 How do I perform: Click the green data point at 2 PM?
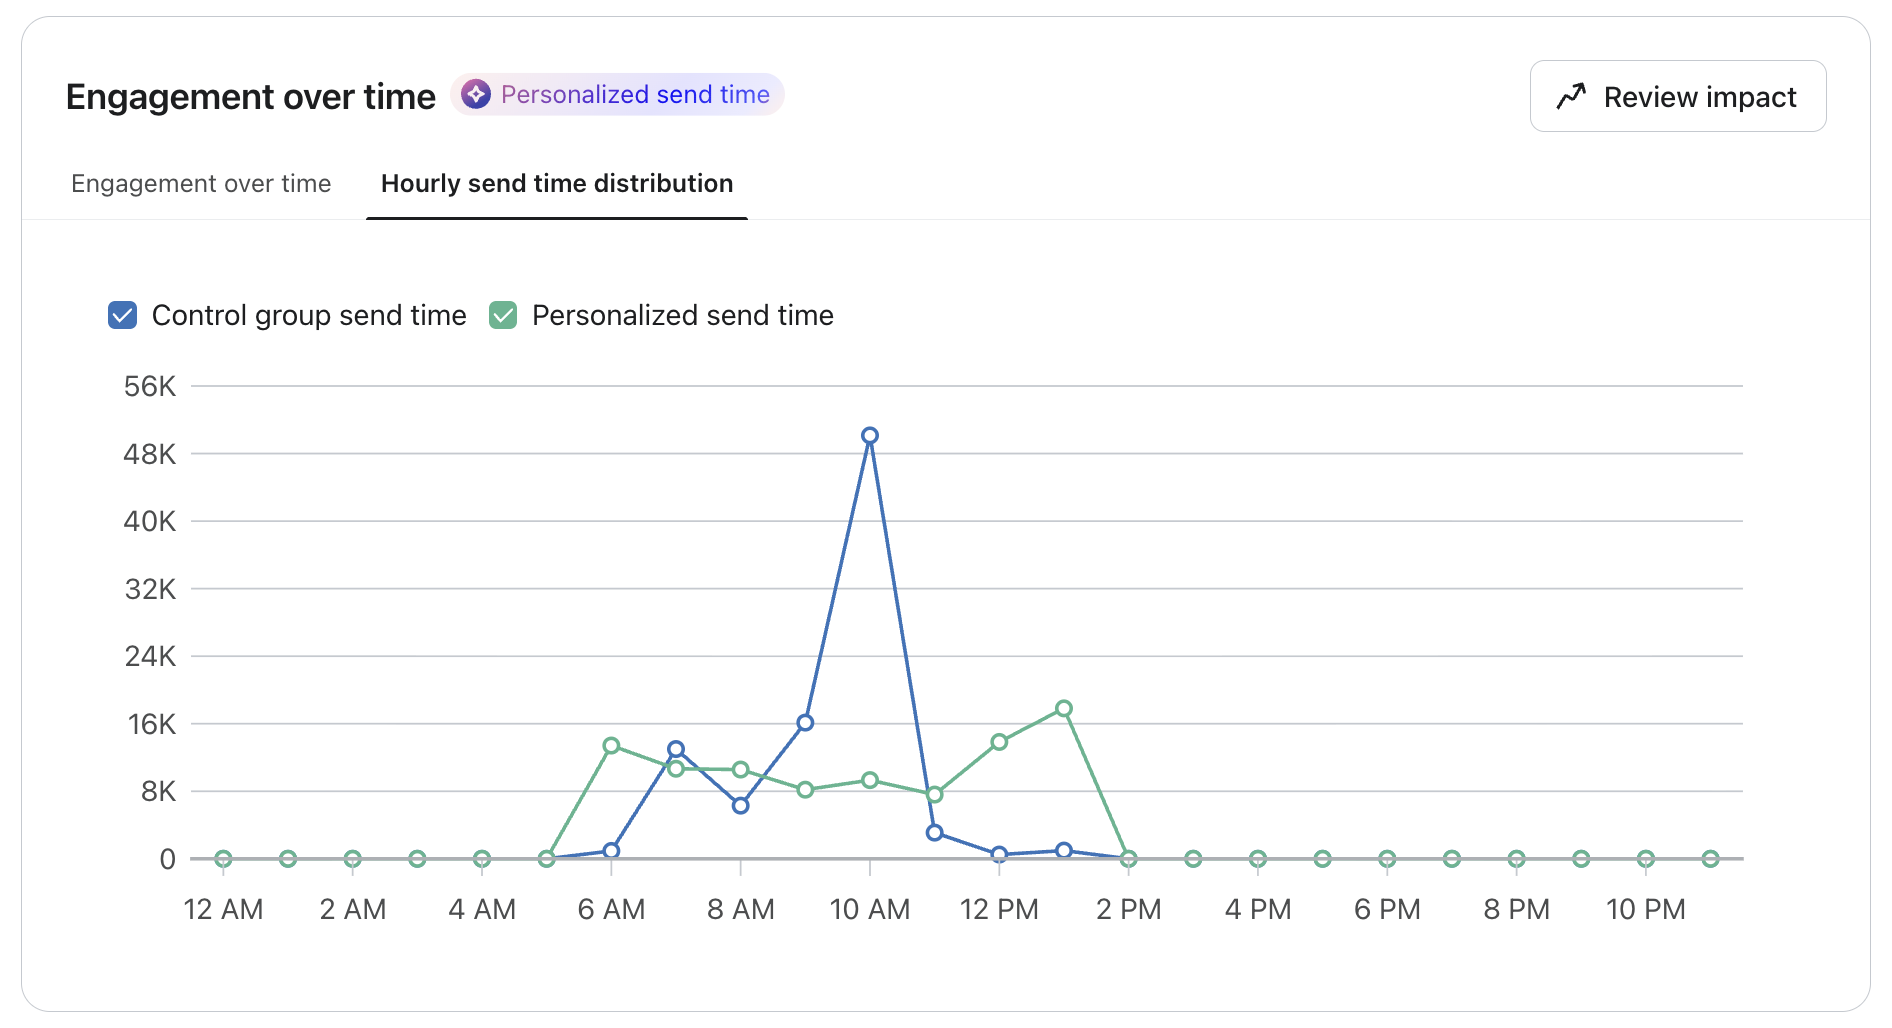pos(1128,859)
